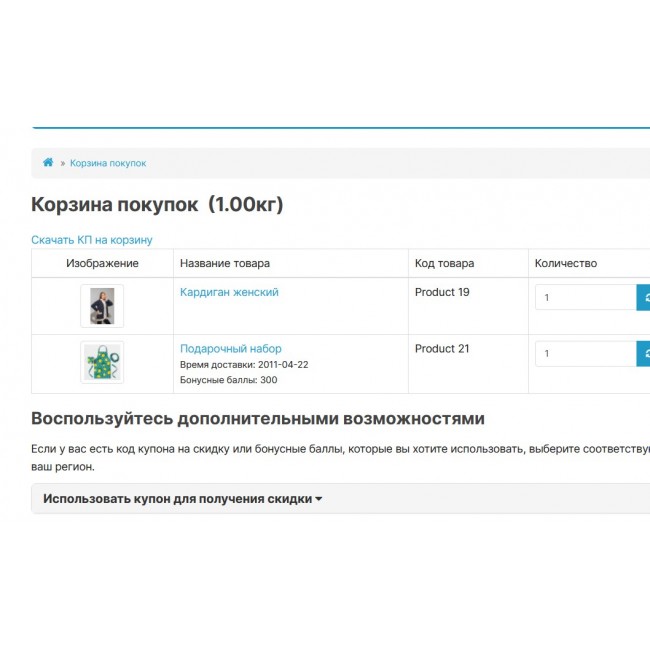Click the 'Product 21' code cell
Image resolution: width=650 pixels, height=650 pixels.
(x=442, y=349)
